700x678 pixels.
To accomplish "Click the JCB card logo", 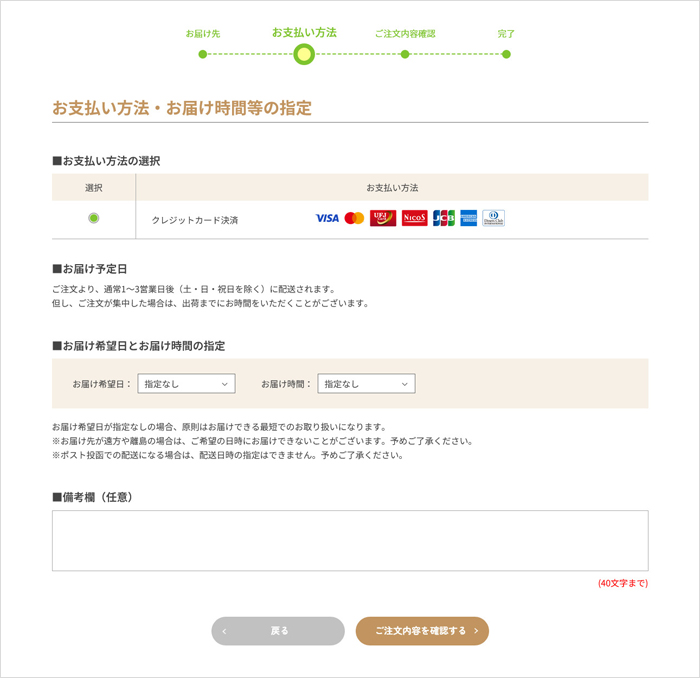I will 444,218.
